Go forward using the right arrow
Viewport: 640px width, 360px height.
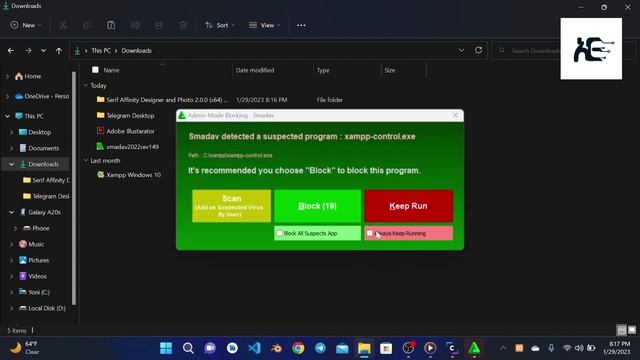click(x=28, y=51)
